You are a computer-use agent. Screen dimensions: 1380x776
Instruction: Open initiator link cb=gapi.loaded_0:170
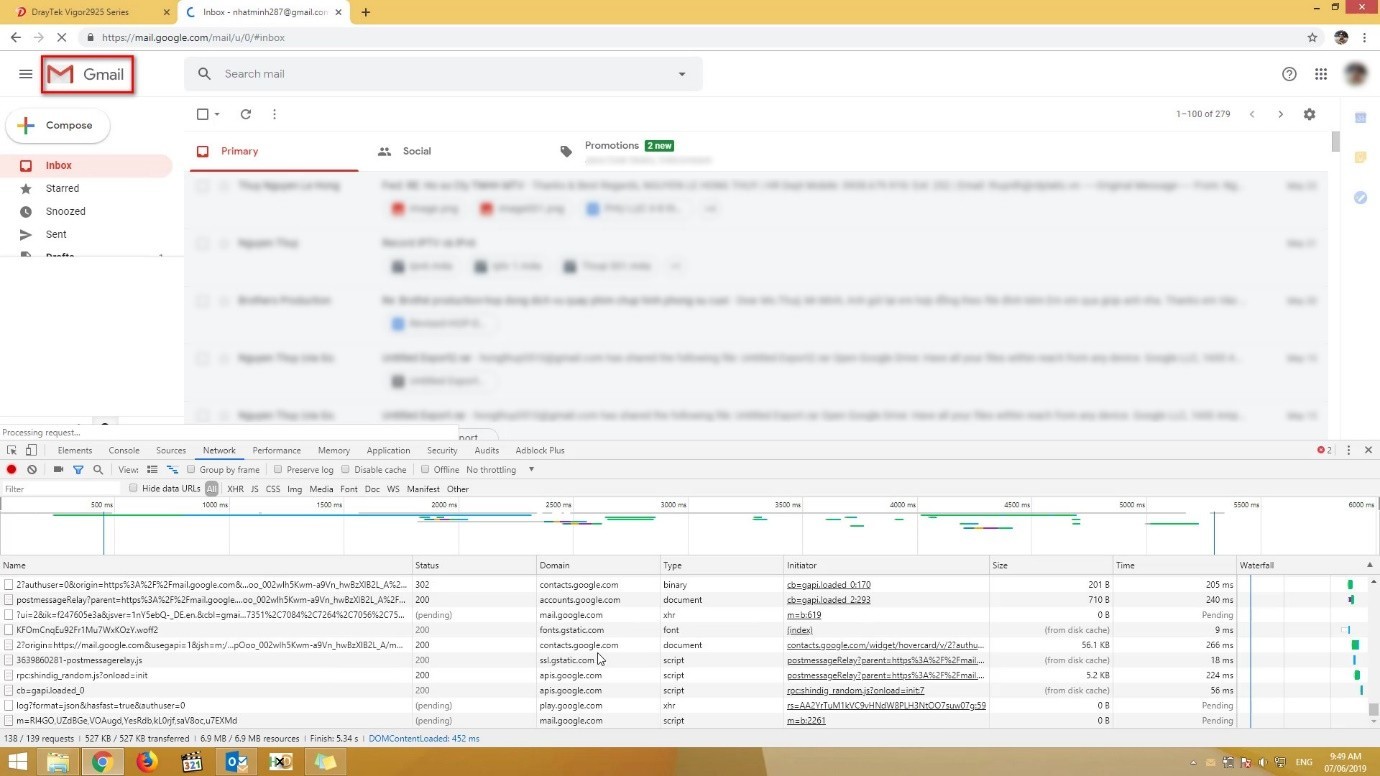829,585
